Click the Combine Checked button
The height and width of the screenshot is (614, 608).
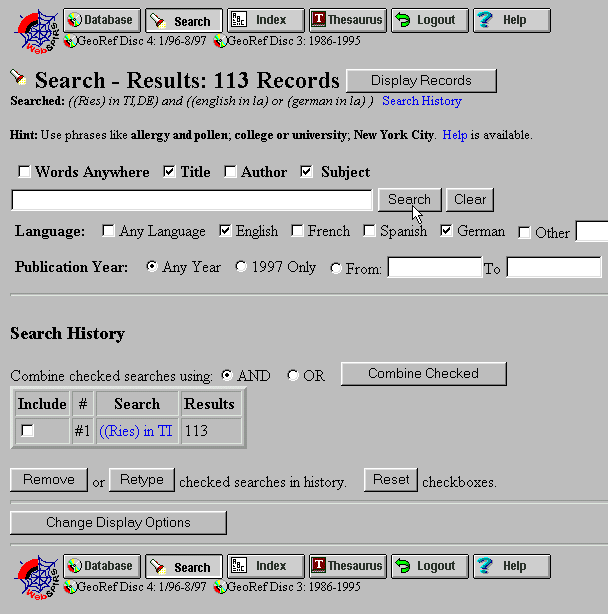click(x=424, y=374)
